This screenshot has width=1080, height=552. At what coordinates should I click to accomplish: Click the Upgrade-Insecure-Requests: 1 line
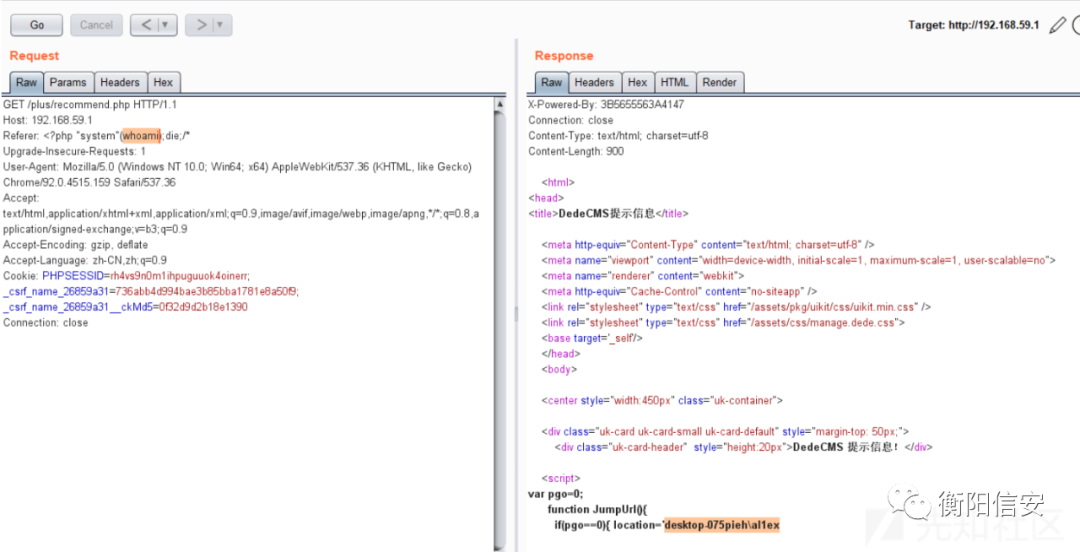click(74, 151)
